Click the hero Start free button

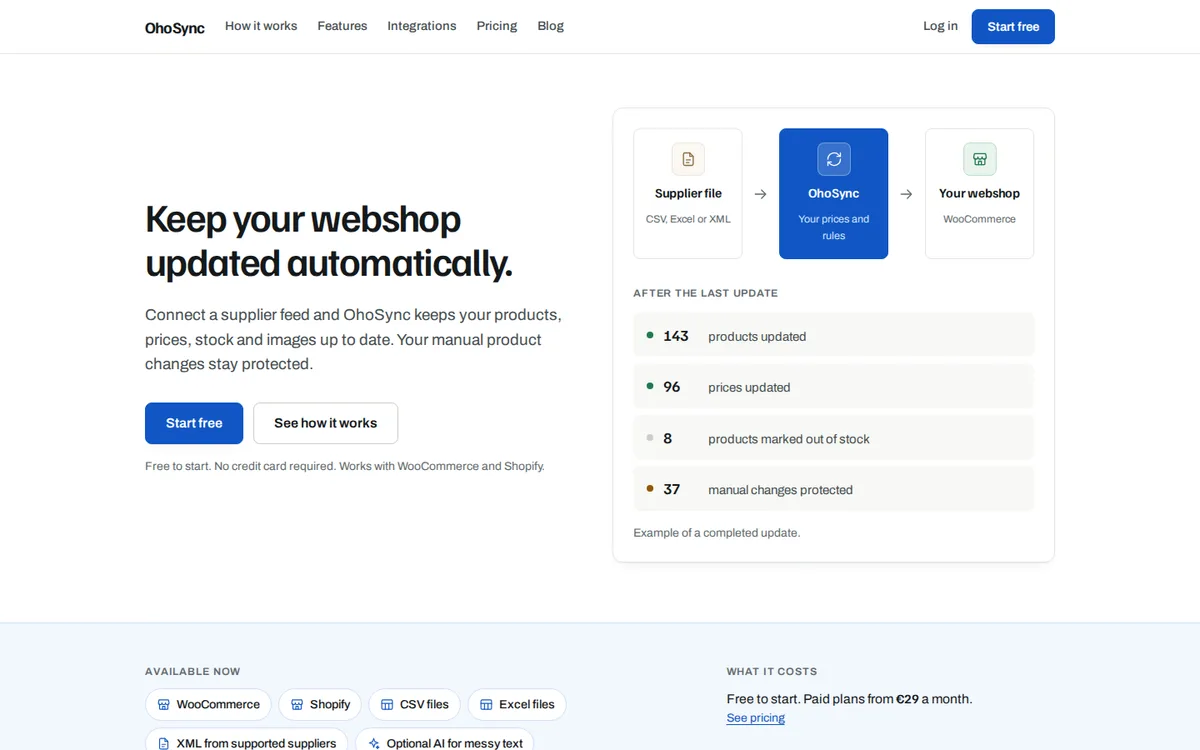(x=194, y=423)
